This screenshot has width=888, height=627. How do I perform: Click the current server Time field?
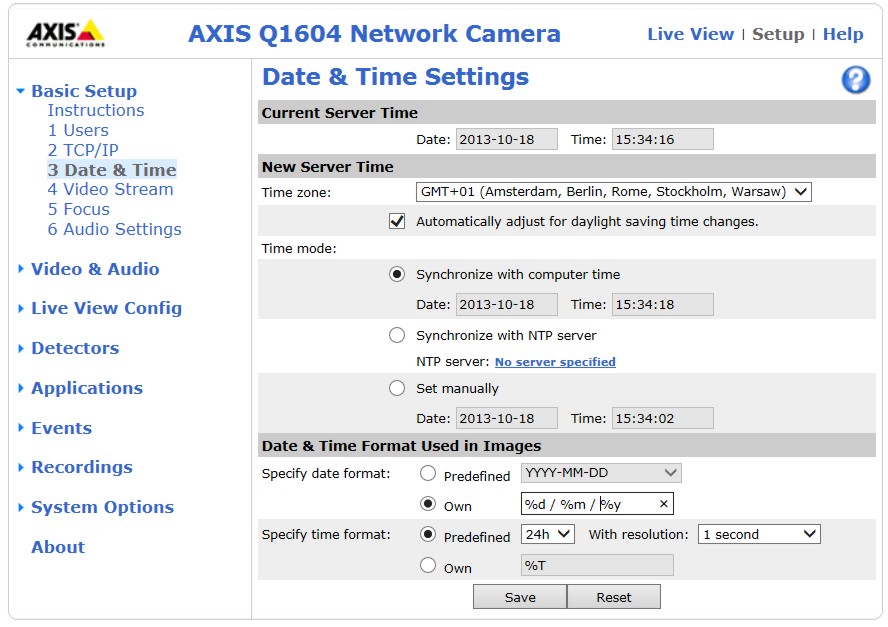[x=663, y=139]
